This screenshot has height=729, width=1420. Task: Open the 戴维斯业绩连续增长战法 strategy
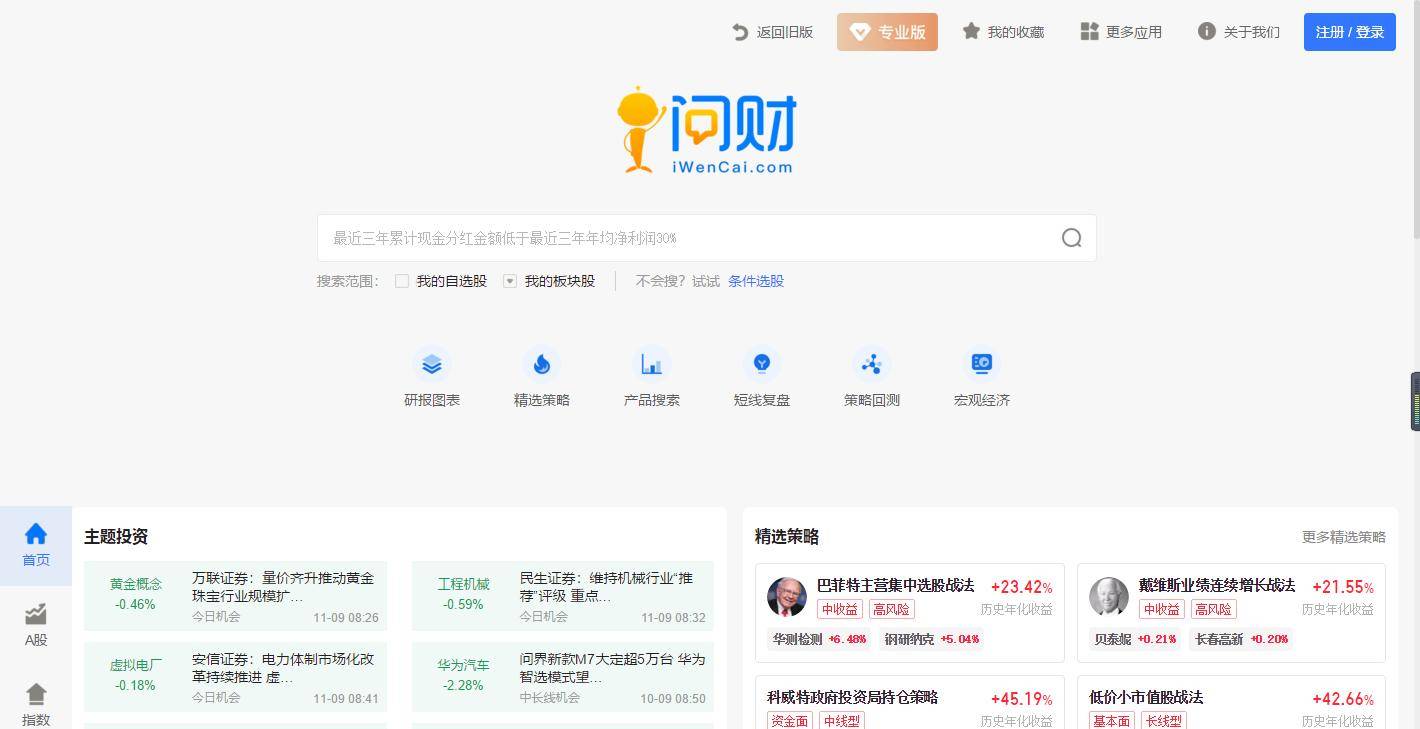[1217, 585]
